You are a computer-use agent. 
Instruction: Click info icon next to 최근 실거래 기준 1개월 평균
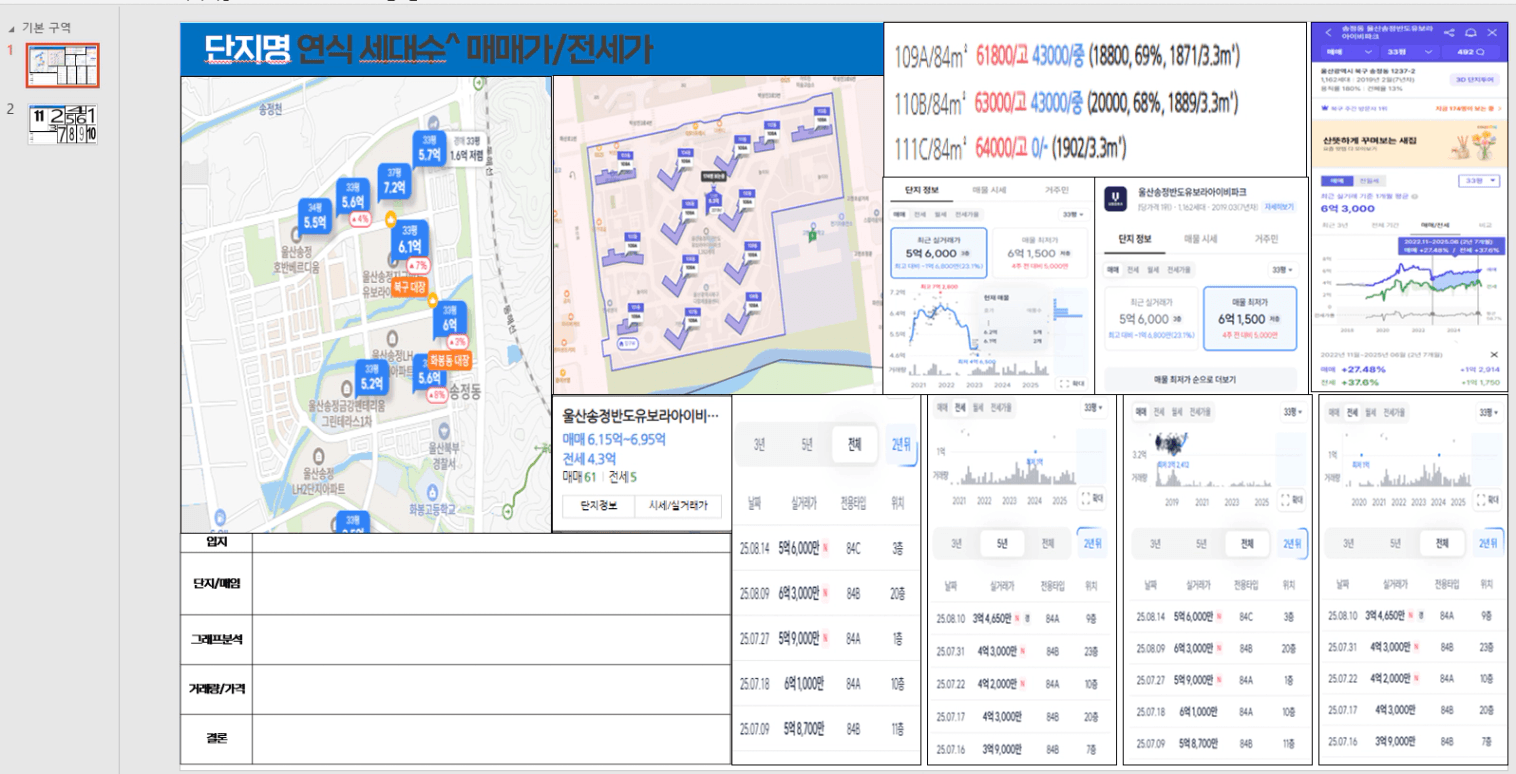1415,196
